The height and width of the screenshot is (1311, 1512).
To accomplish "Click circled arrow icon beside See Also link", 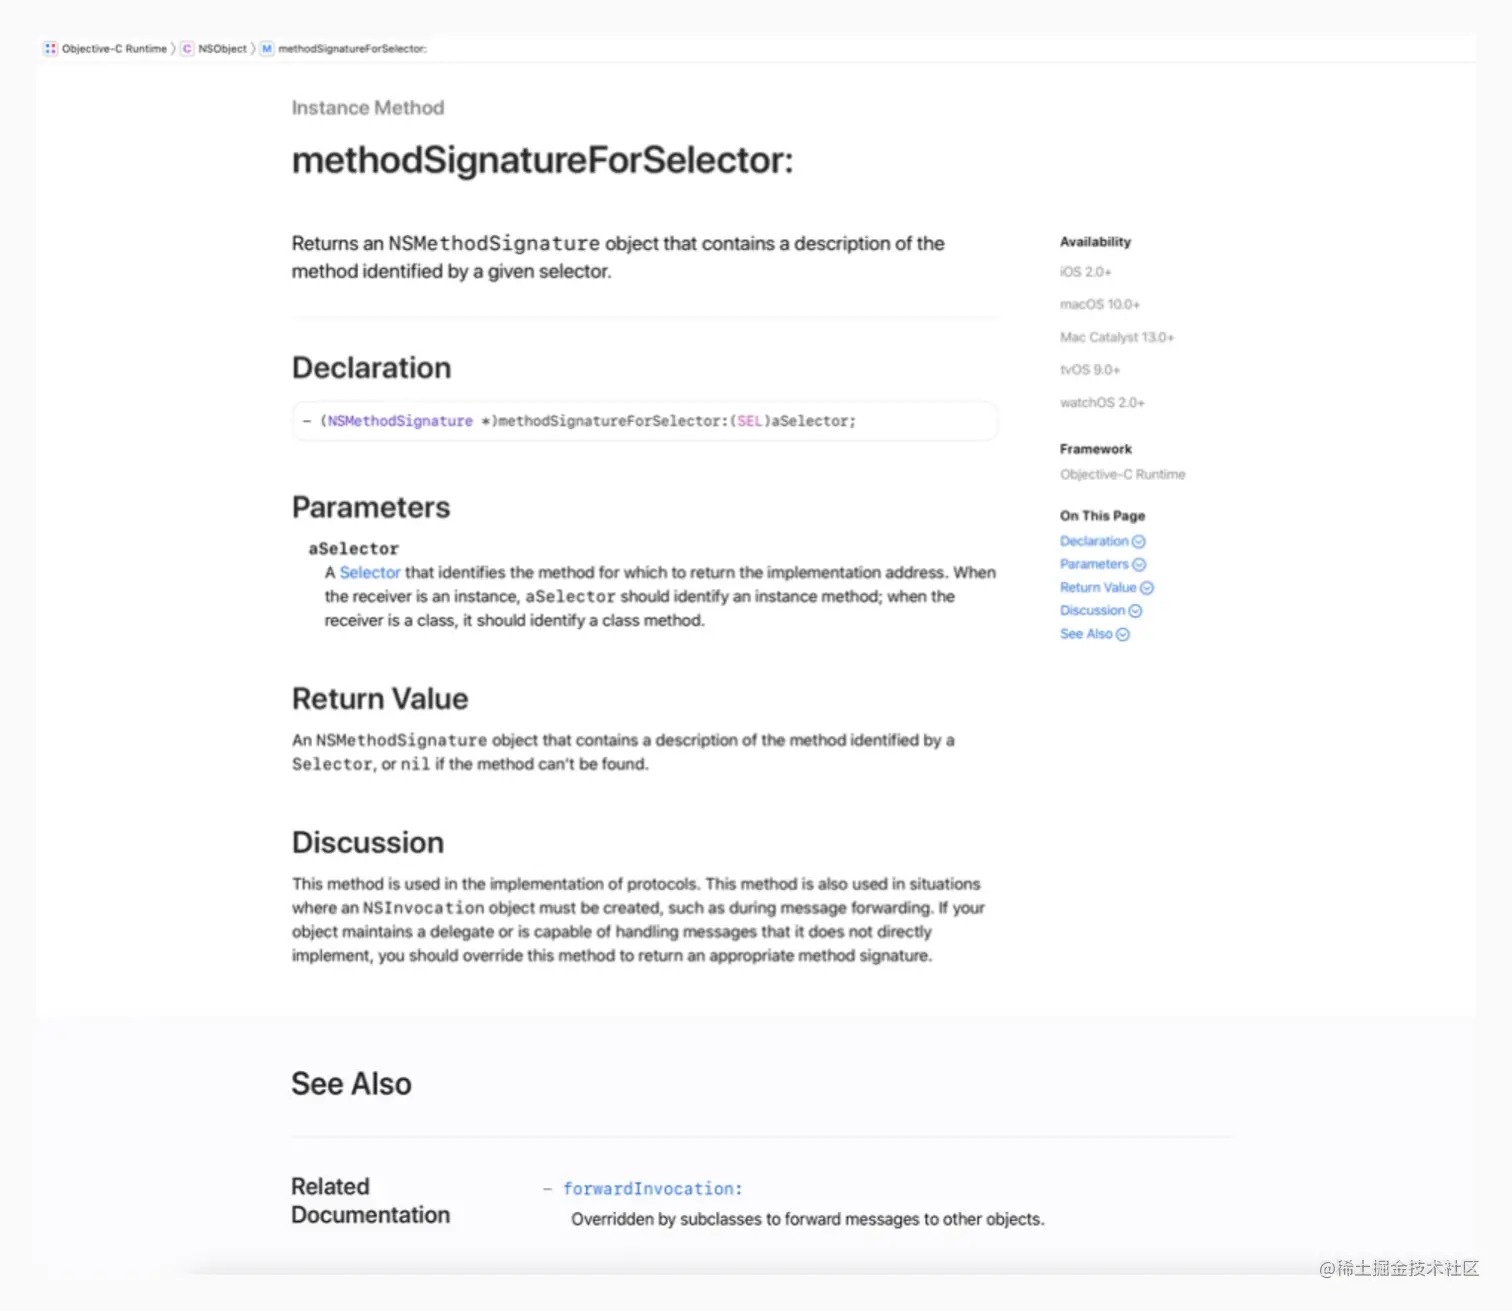I will pyautogui.click(x=1123, y=635).
